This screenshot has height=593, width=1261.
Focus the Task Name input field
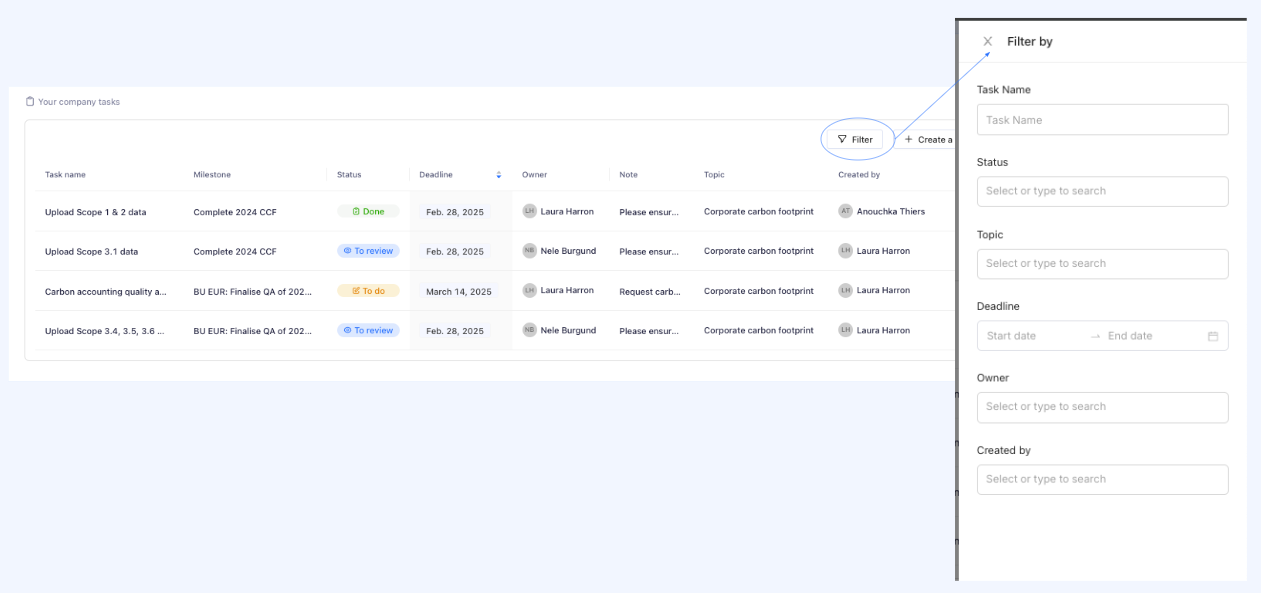[1102, 120]
